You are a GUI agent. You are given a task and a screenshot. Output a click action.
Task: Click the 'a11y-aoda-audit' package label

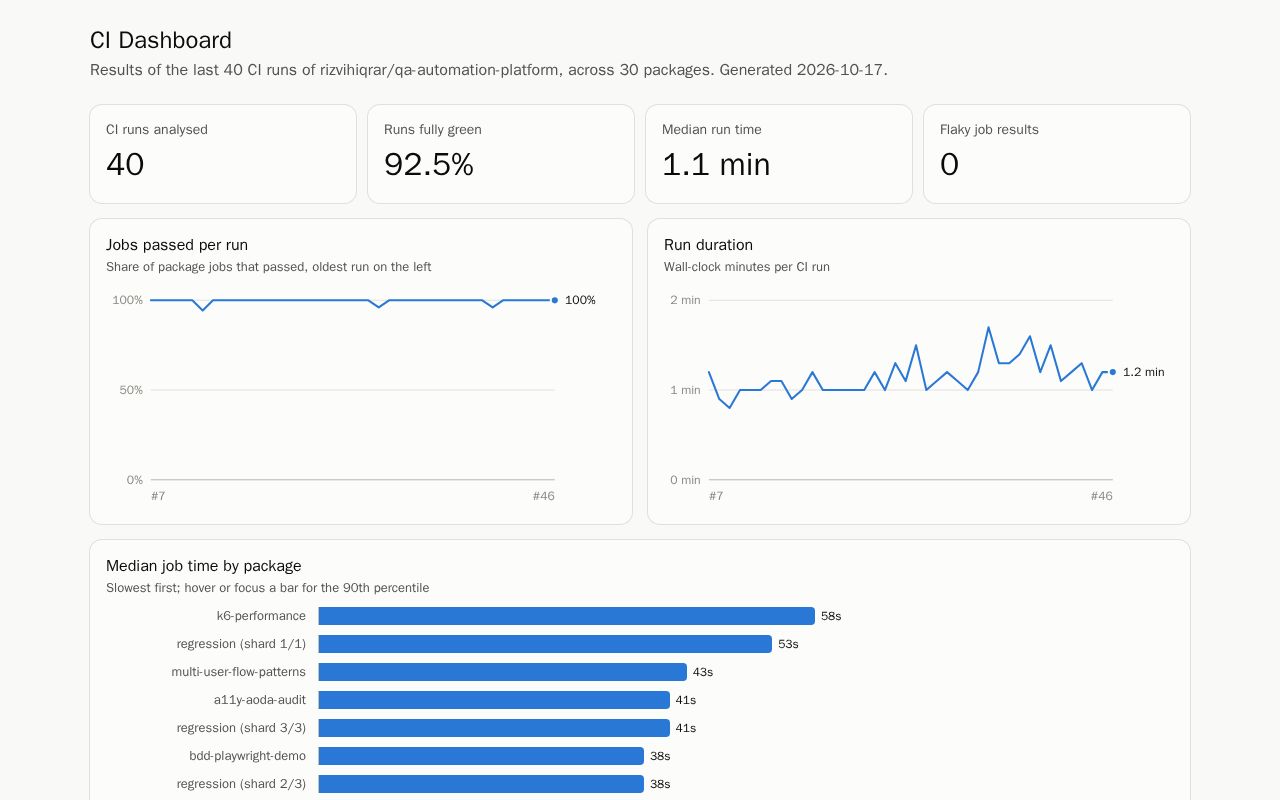pos(260,700)
